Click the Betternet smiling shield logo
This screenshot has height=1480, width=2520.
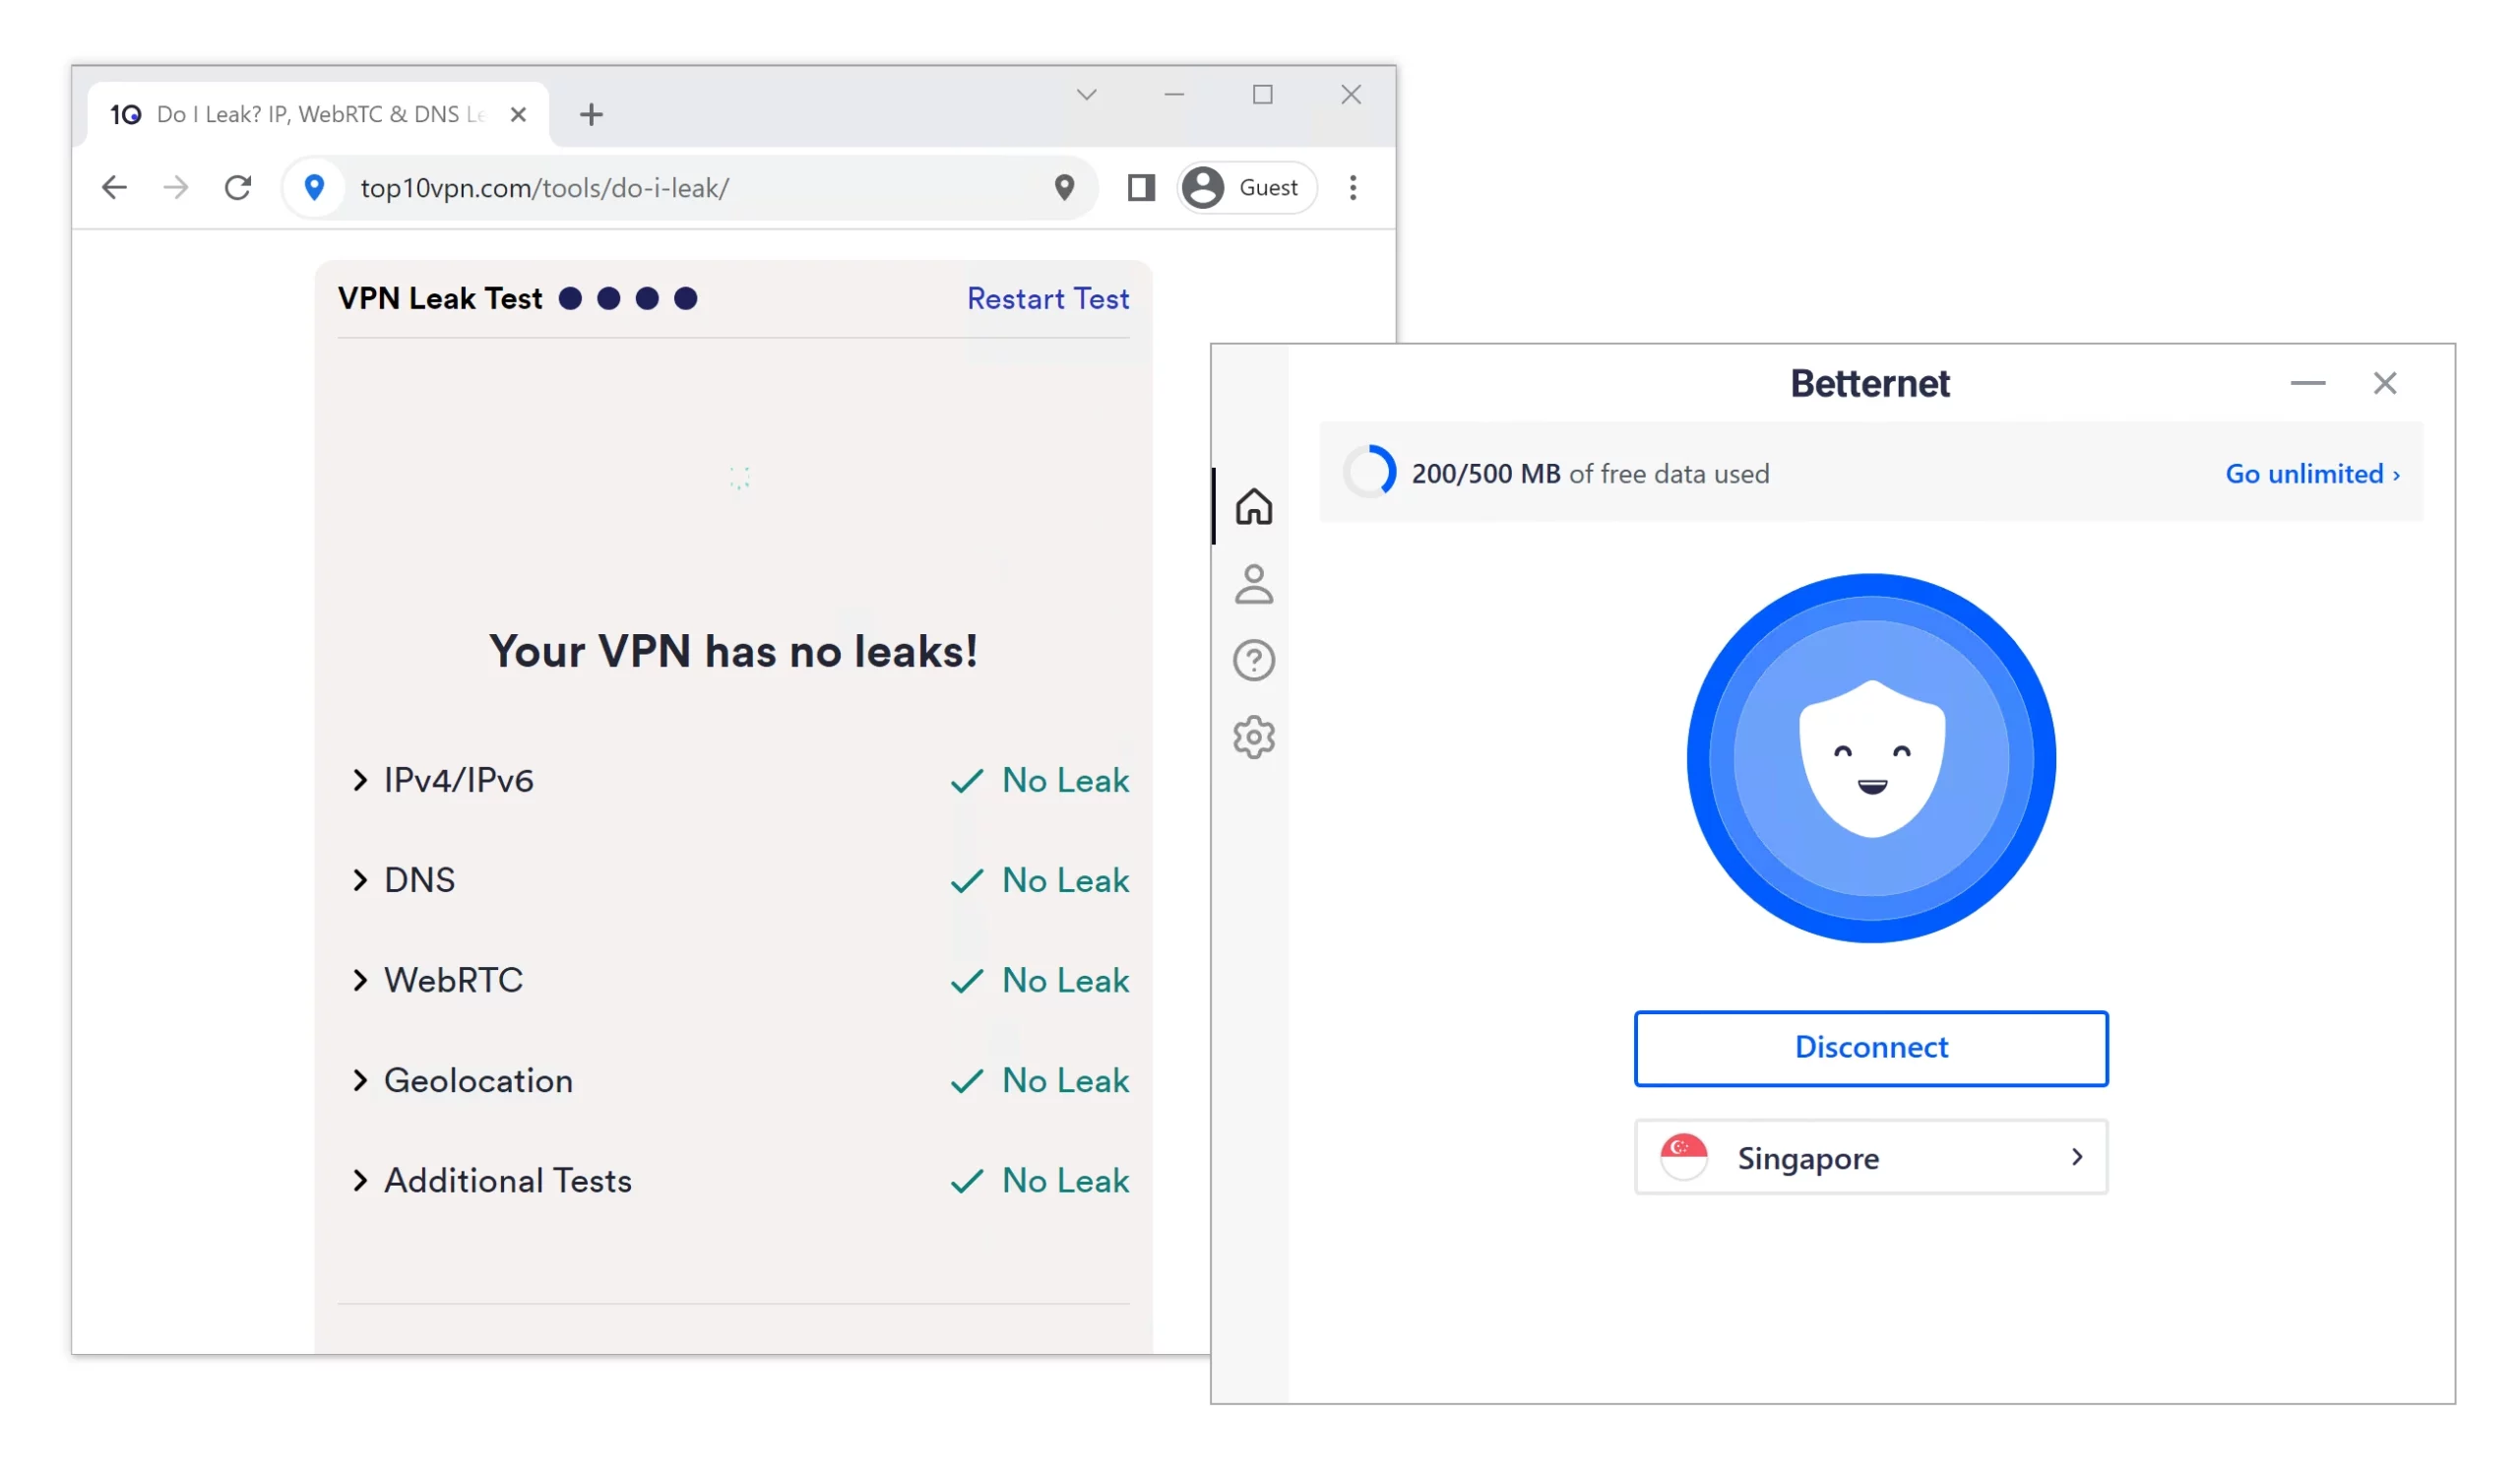[x=1871, y=757]
